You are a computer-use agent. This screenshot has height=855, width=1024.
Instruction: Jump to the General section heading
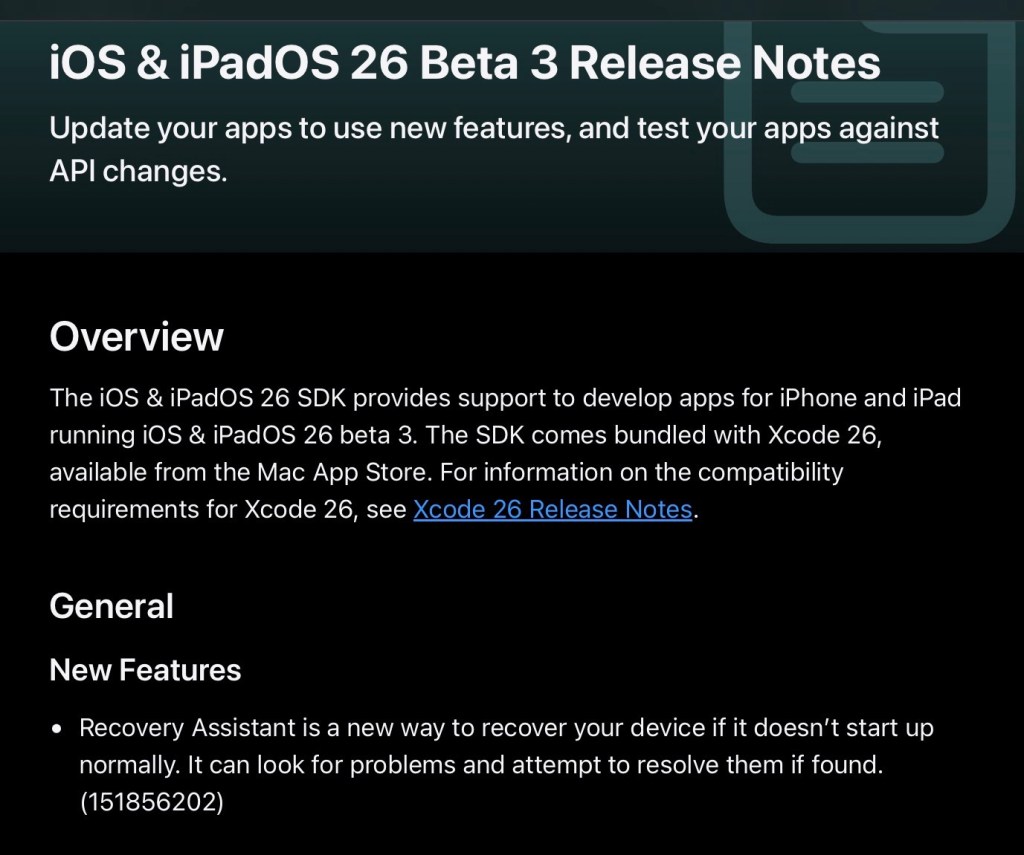click(111, 606)
